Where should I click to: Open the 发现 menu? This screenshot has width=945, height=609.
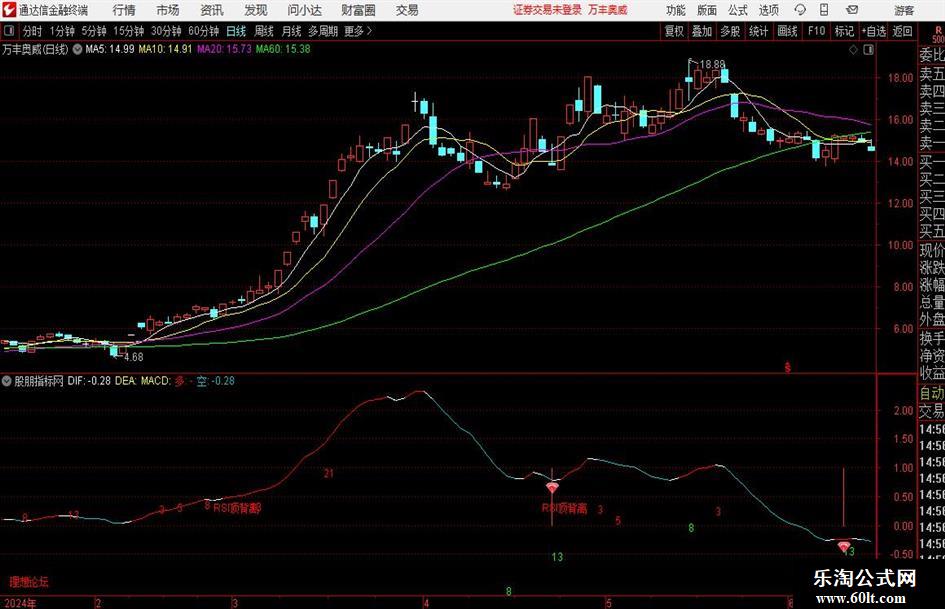256,10
